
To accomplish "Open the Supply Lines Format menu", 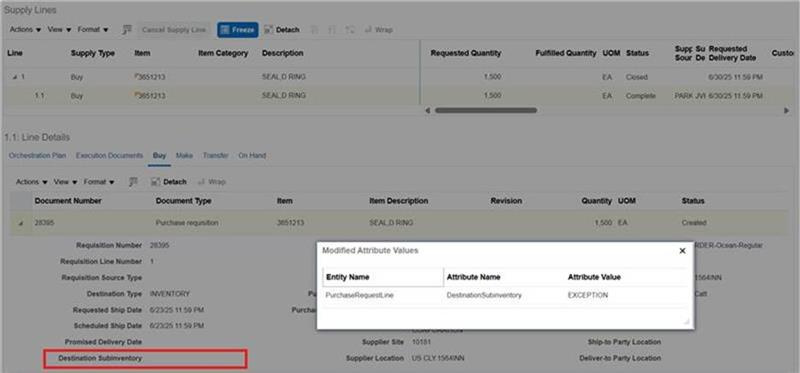I will click(x=93, y=30).
